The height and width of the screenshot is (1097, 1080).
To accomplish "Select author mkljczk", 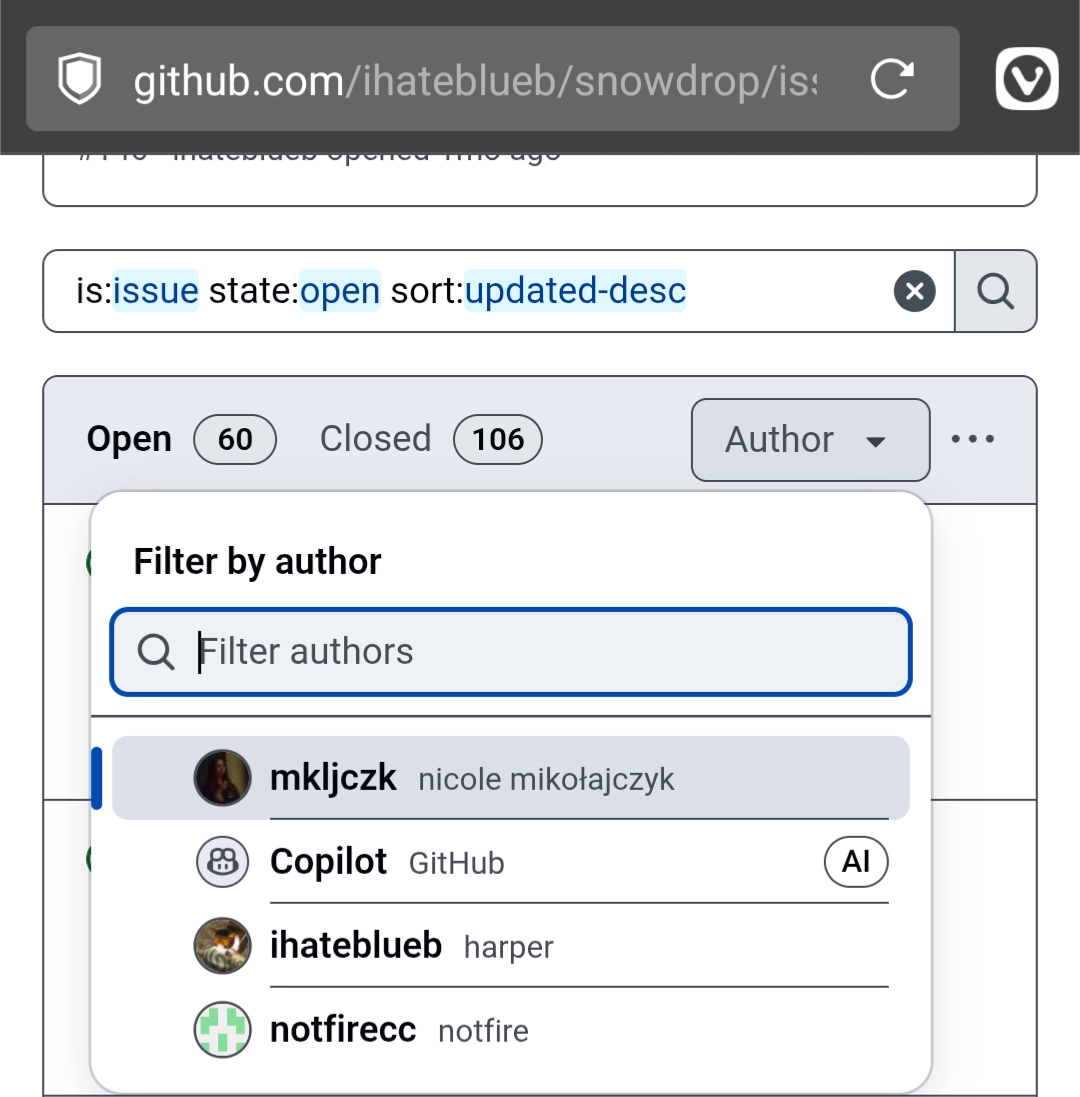I will click(511, 778).
